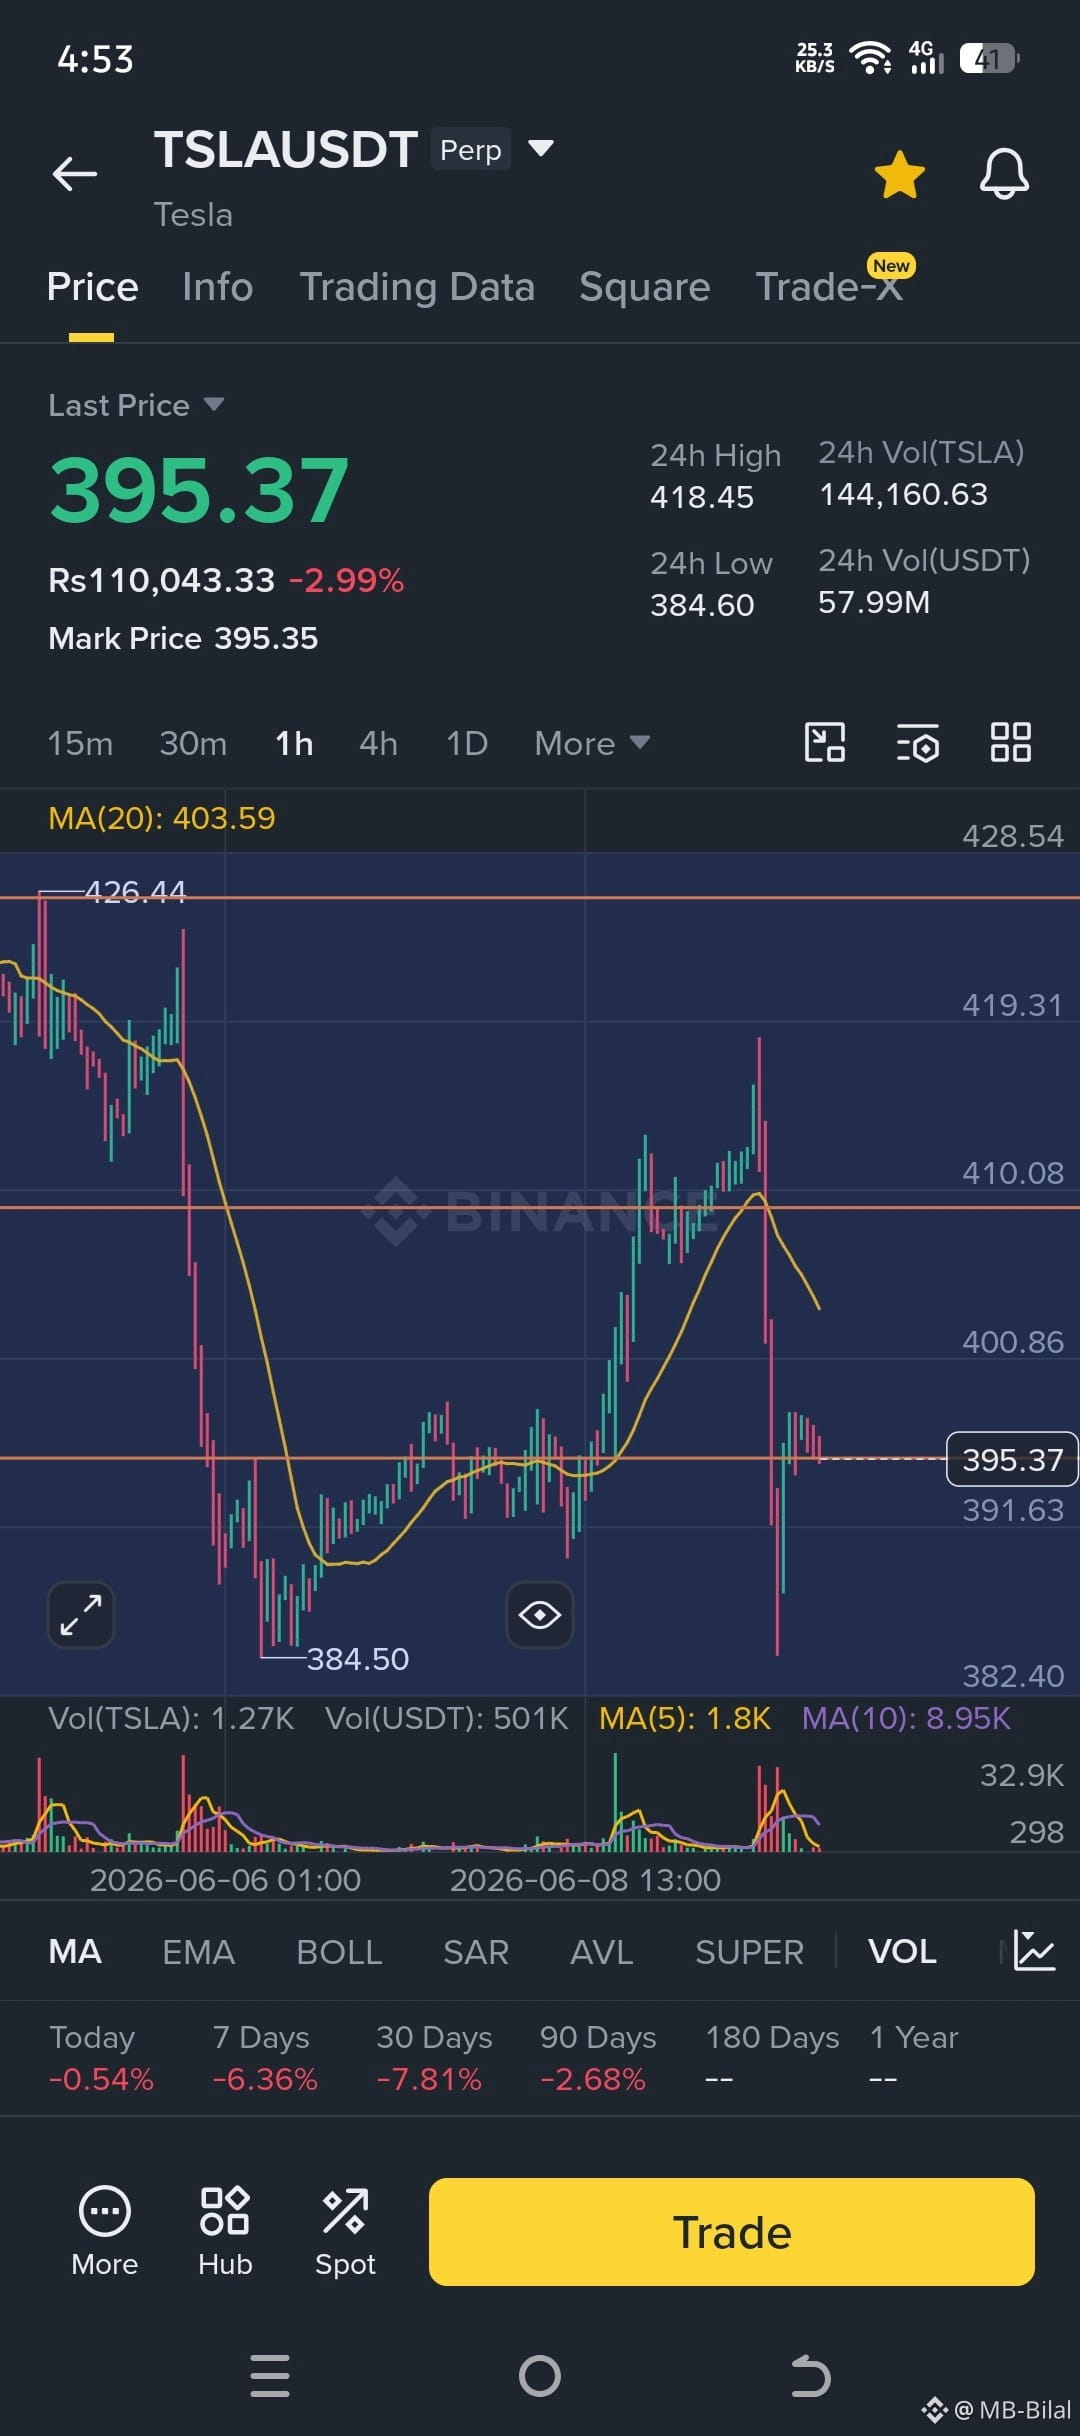The height and width of the screenshot is (2436, 1080).
Task: Select 30m chart interval
Action: click(x=193, y=743)
